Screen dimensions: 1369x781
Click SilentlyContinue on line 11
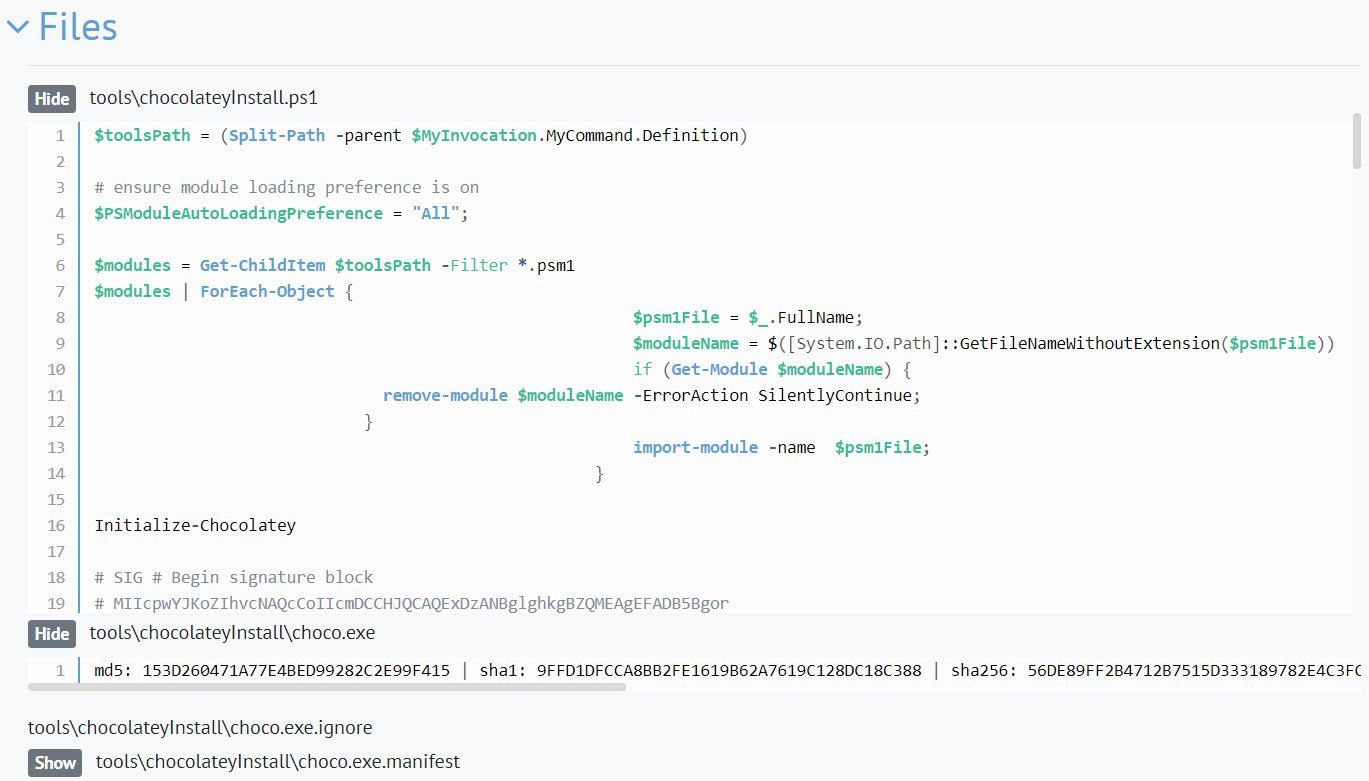[834, 395]
